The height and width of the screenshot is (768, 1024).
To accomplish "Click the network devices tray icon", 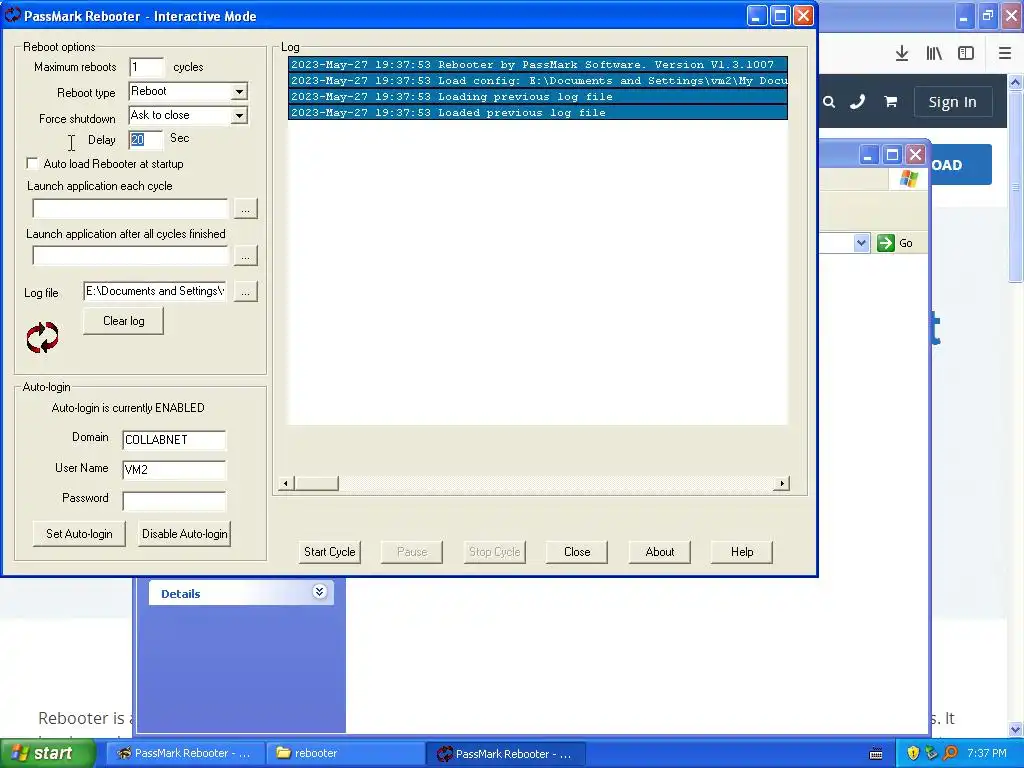I will tap(931, 753).
